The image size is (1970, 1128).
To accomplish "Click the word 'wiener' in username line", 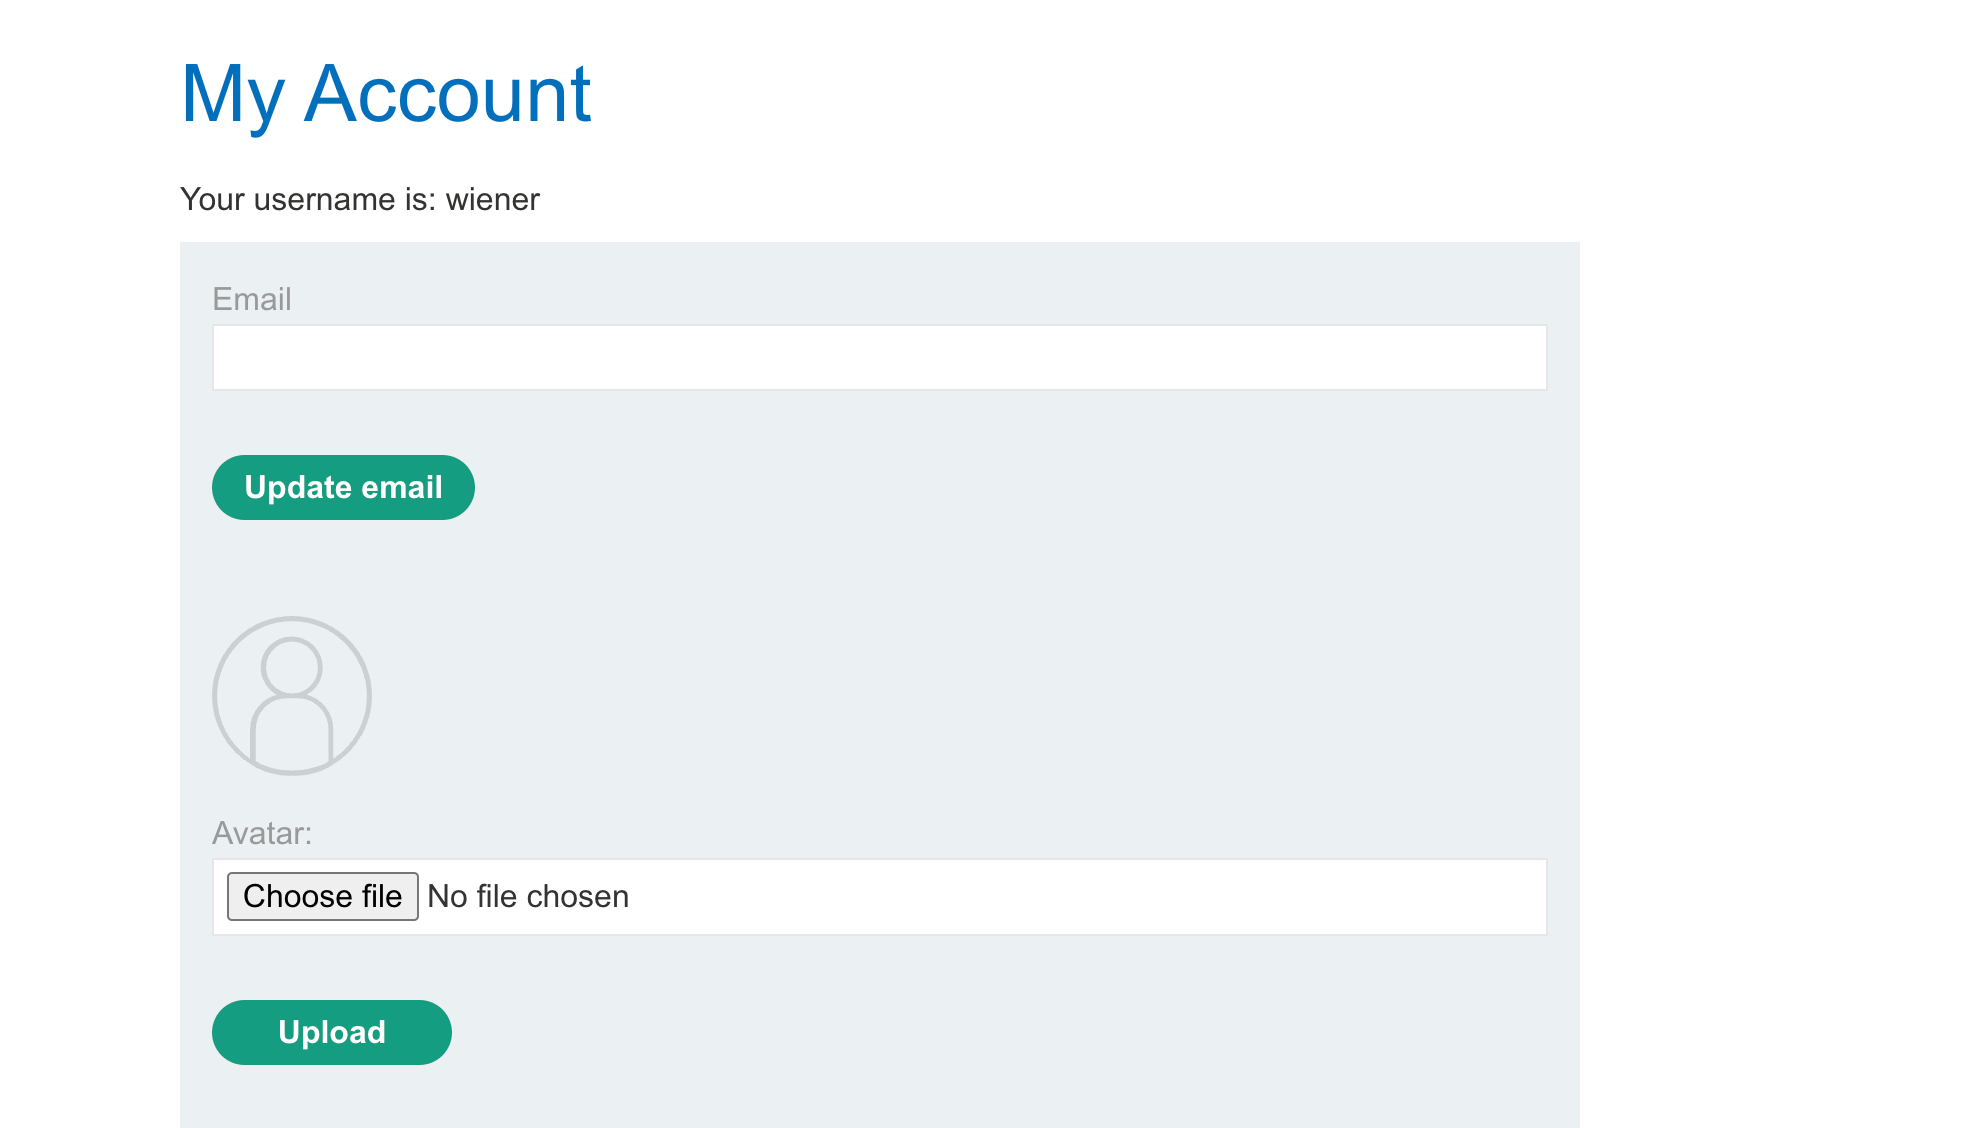I will click(x=492, y=200).
